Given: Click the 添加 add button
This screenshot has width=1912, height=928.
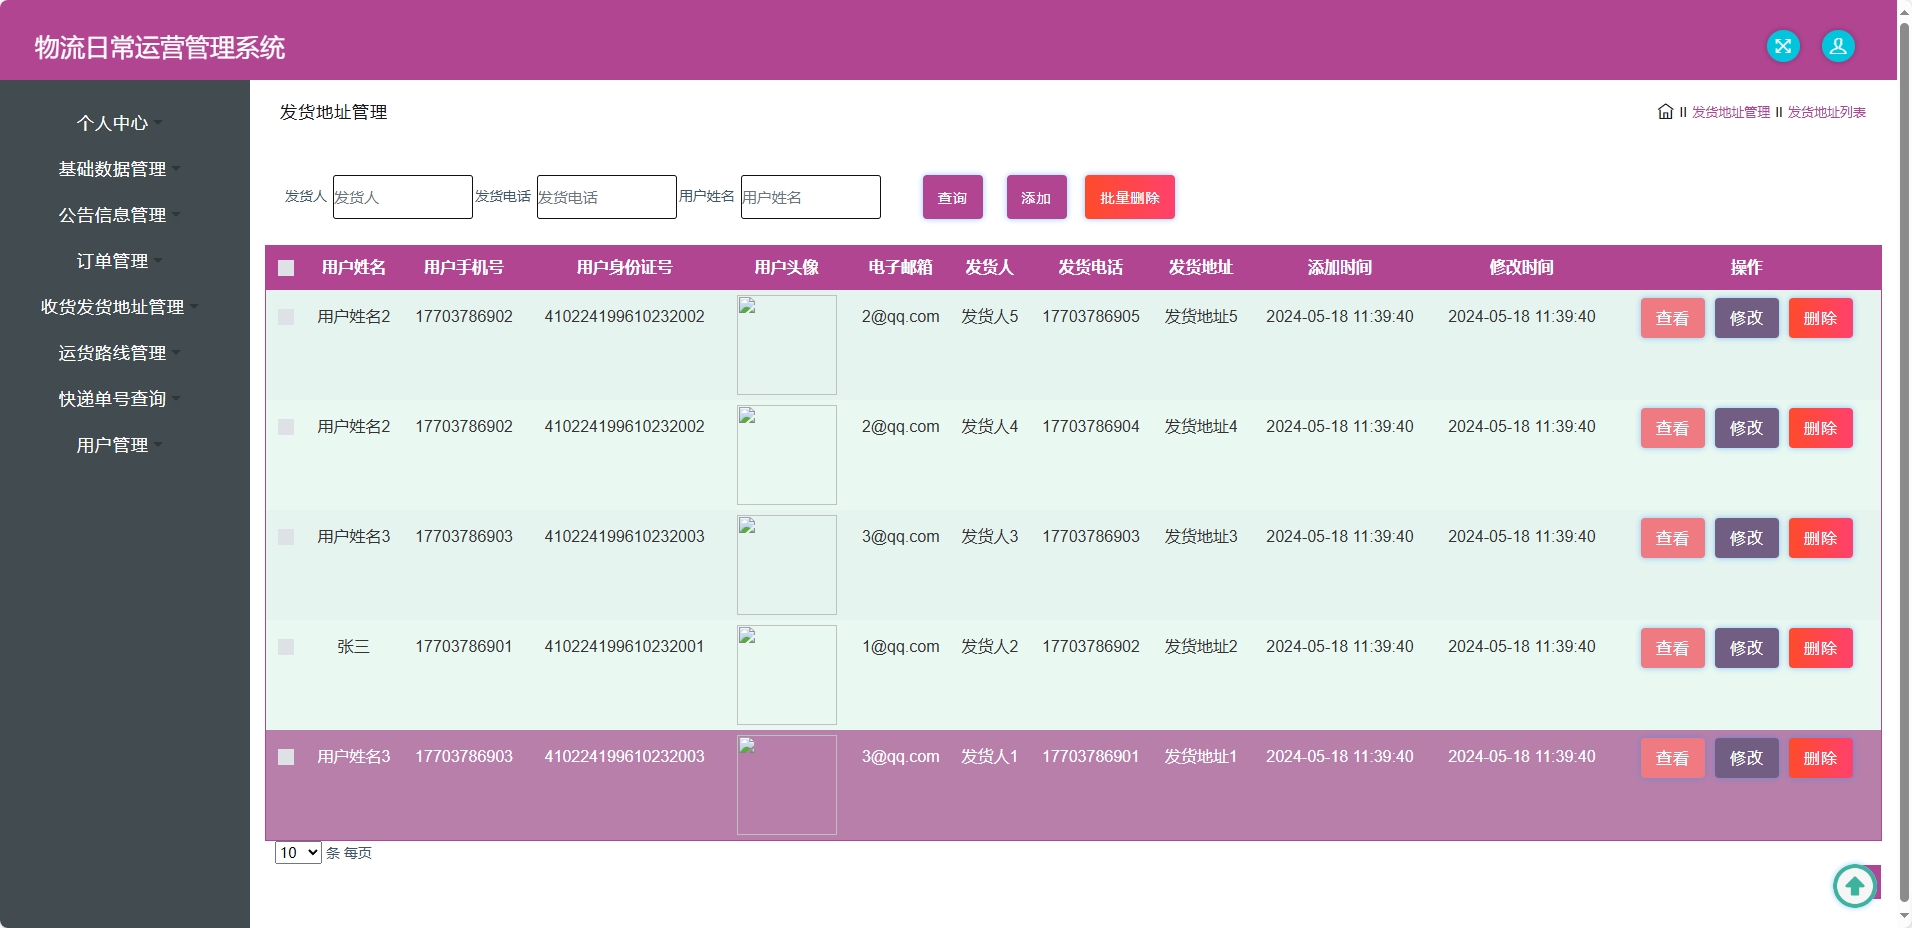Looking at the screenshot, I should pyautogui.click(x=1036, y=197).
